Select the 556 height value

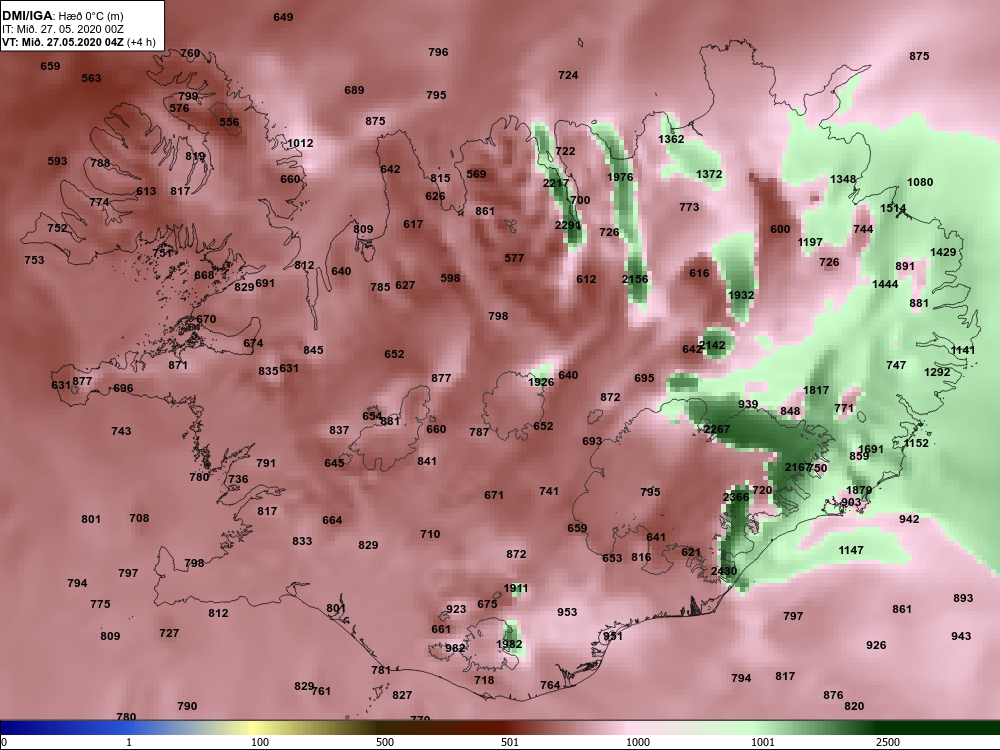pyautogui.click(x=229, y=122)
